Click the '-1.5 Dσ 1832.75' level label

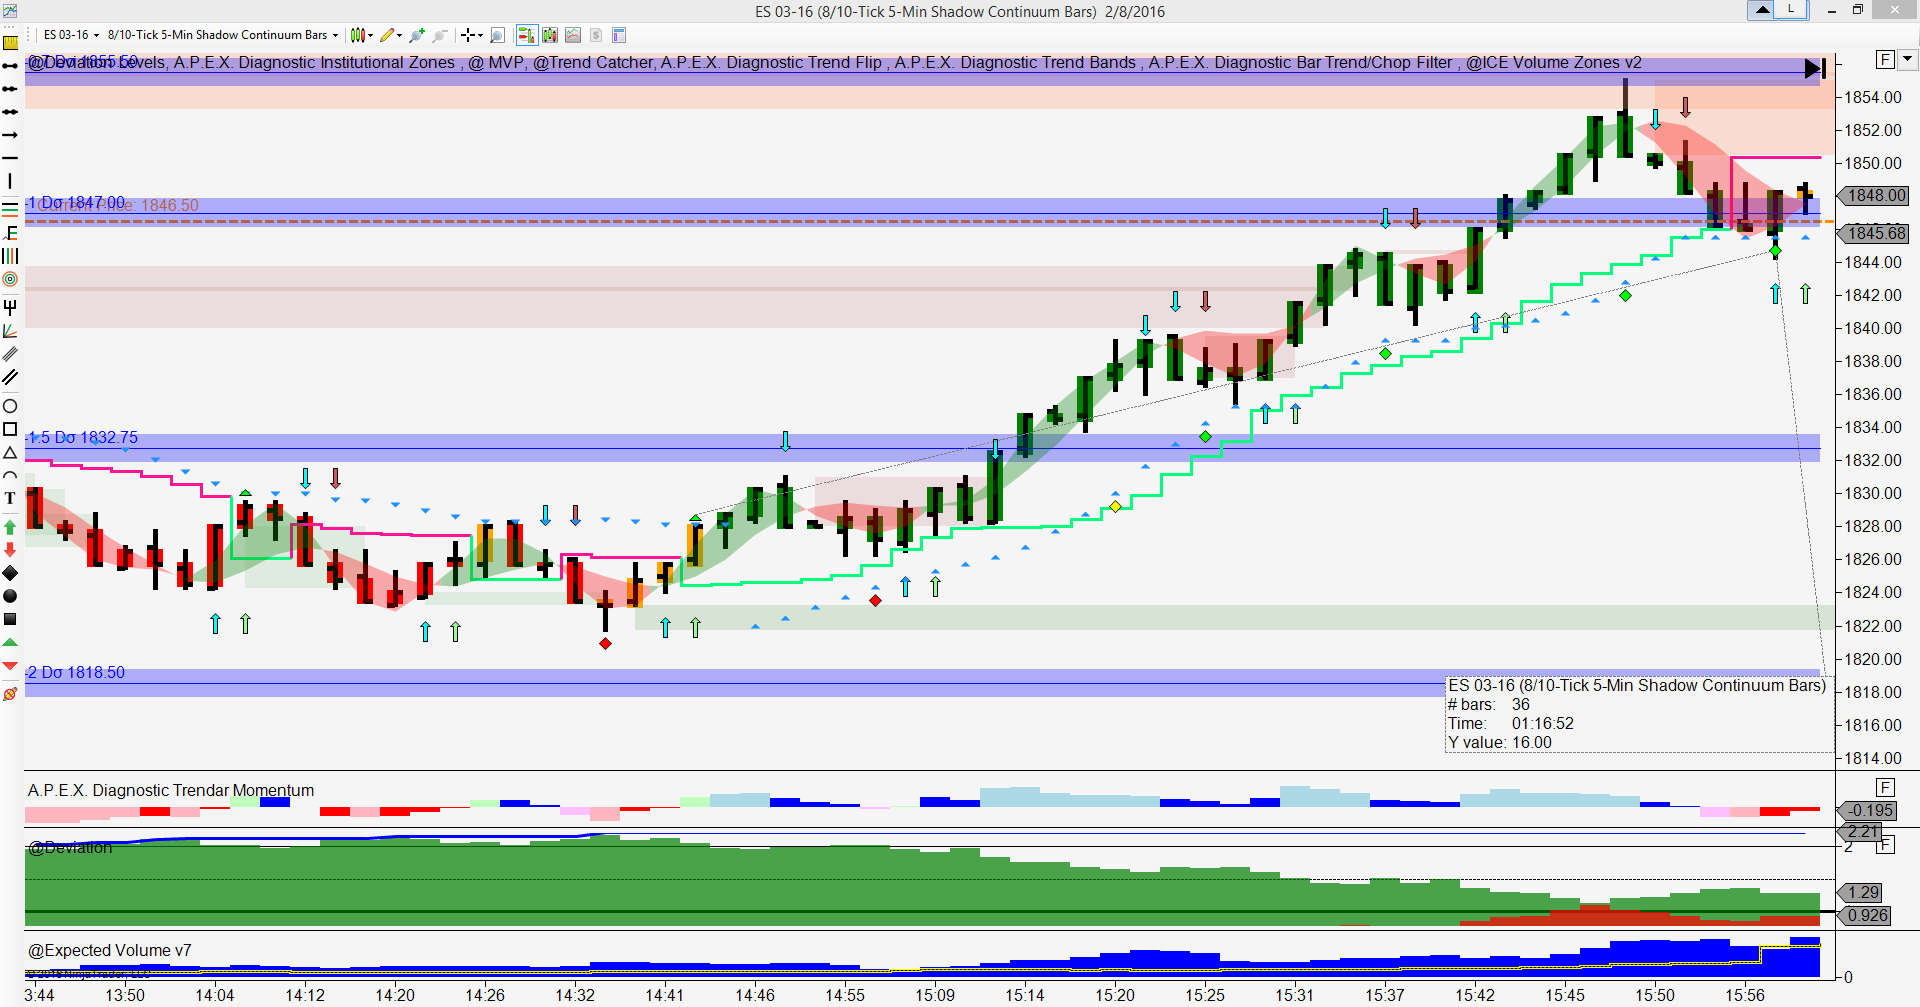click(83, 437)
